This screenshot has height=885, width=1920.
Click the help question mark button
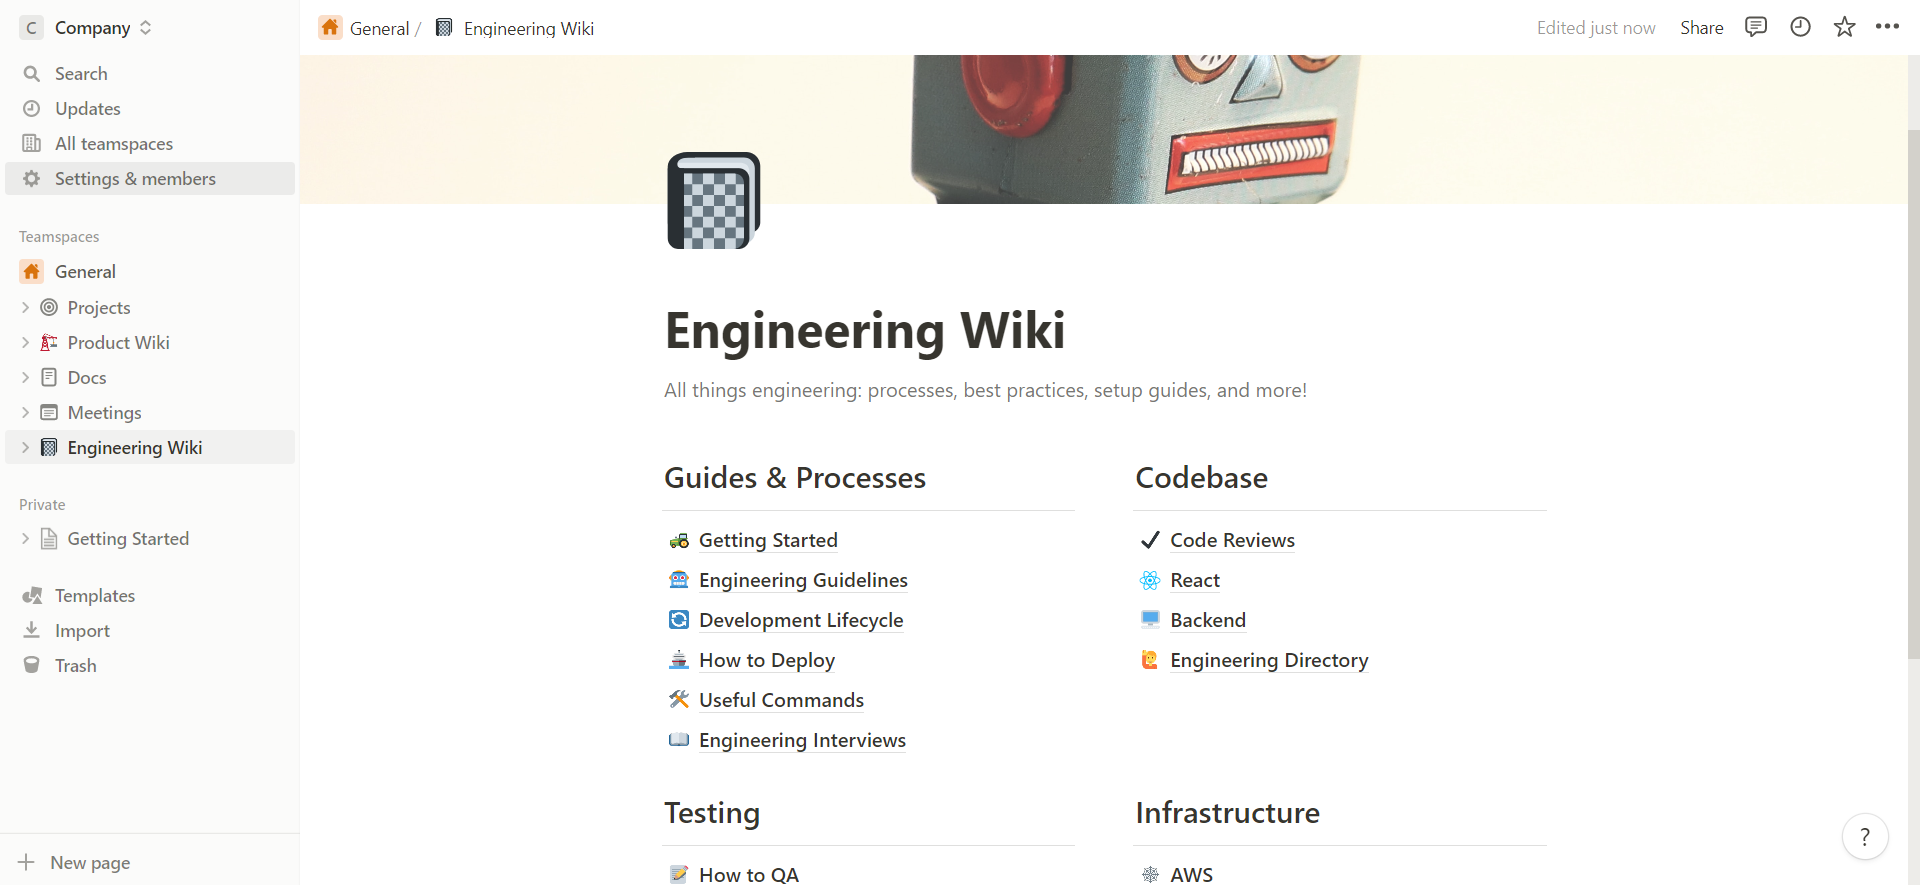(1865, 837)
